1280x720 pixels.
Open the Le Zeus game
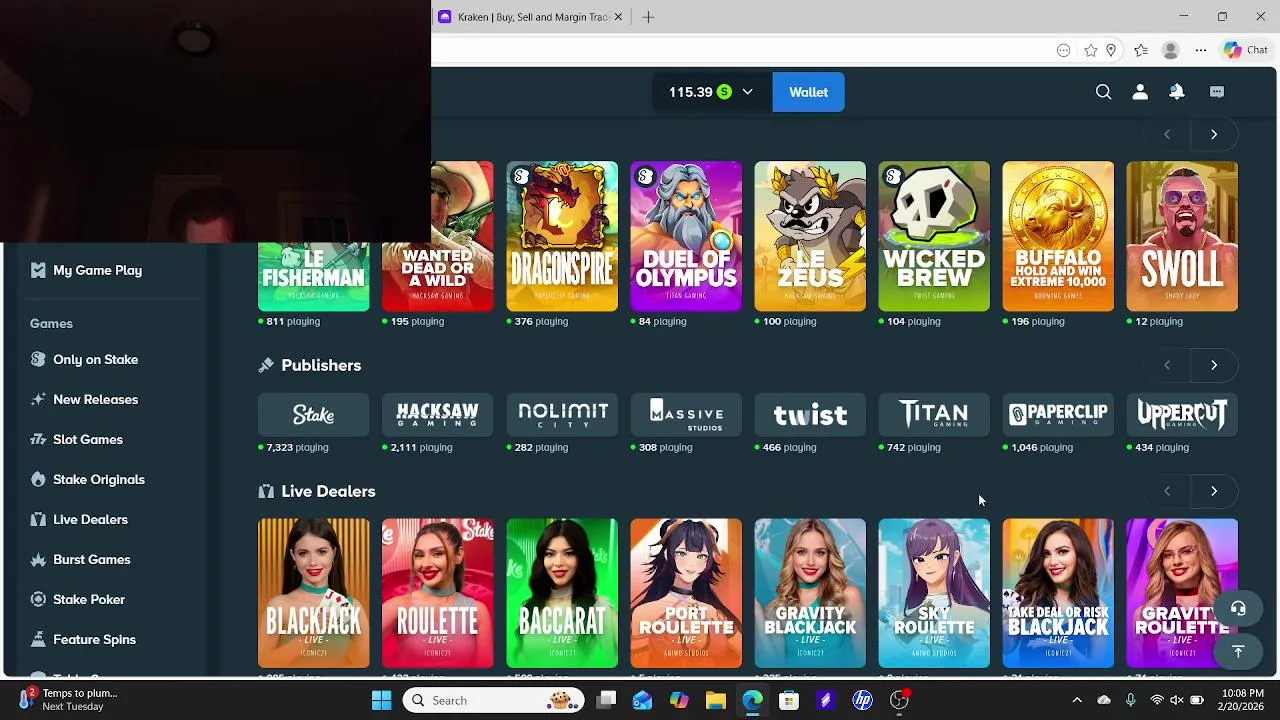810,236
